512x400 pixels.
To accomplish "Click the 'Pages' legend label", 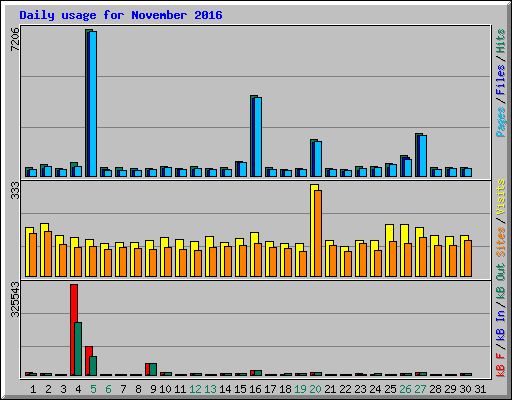I will tap(500, 122).
